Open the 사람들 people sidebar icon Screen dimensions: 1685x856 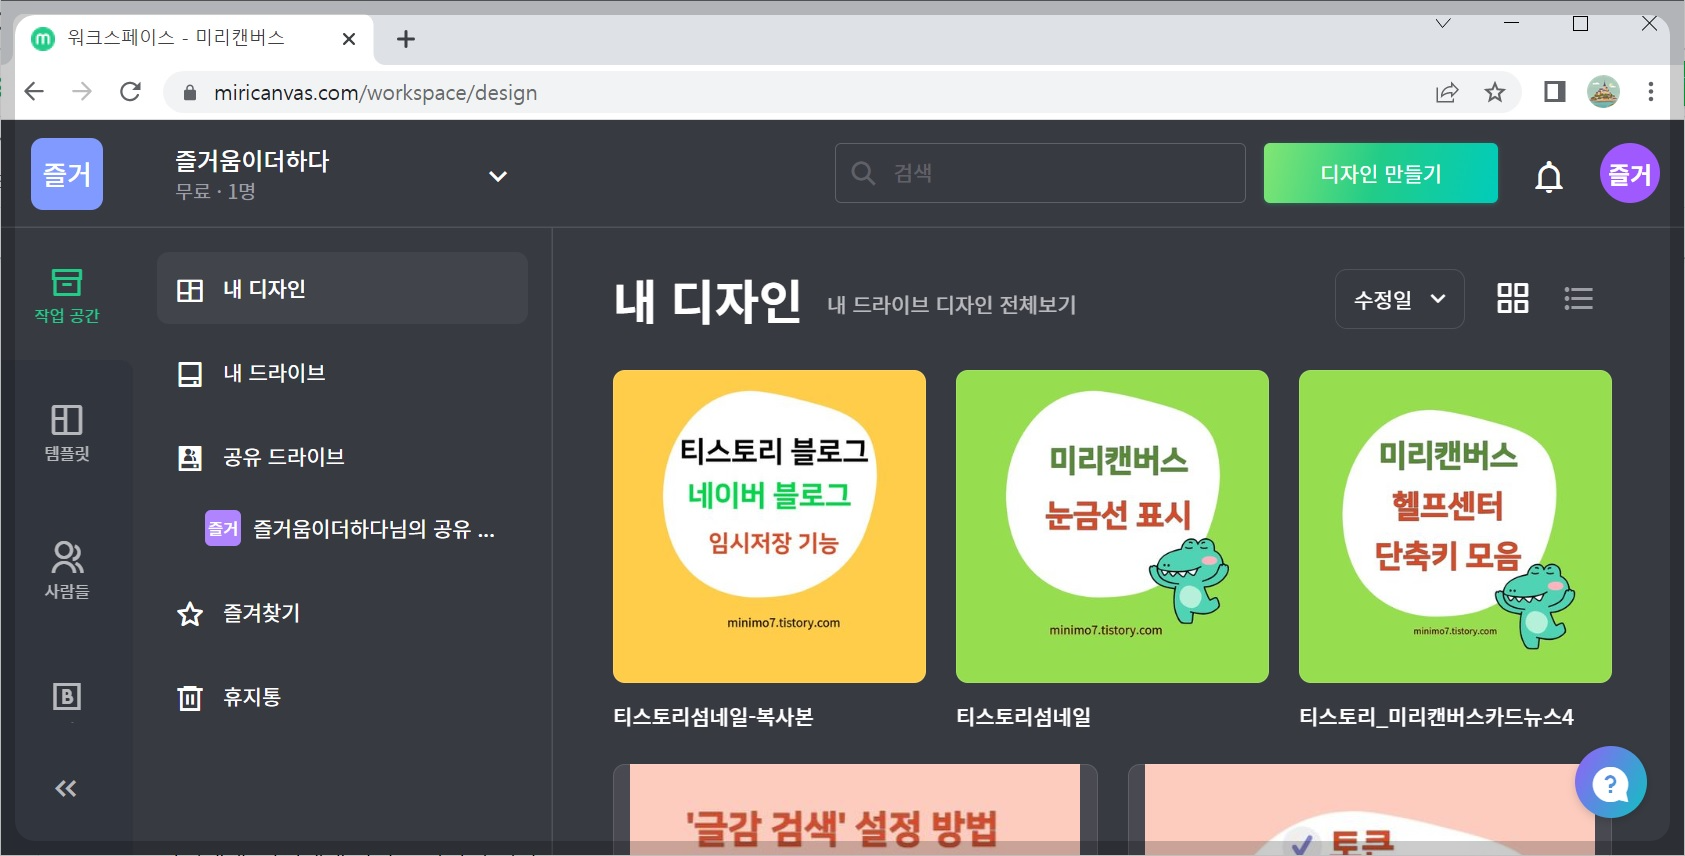tap(67, 570)
